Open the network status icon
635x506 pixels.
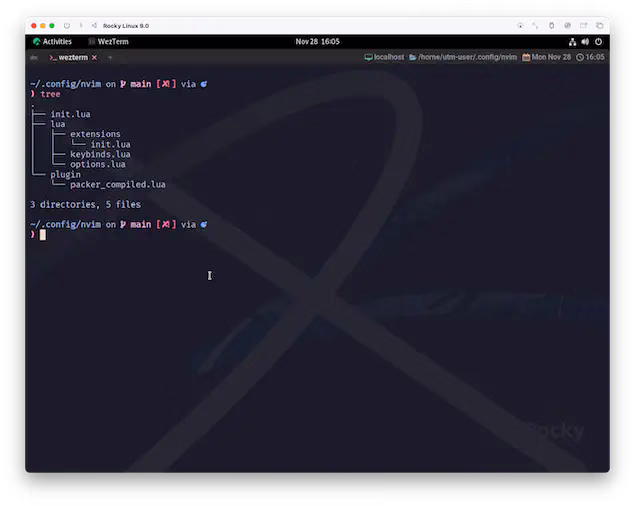(572, 42)
